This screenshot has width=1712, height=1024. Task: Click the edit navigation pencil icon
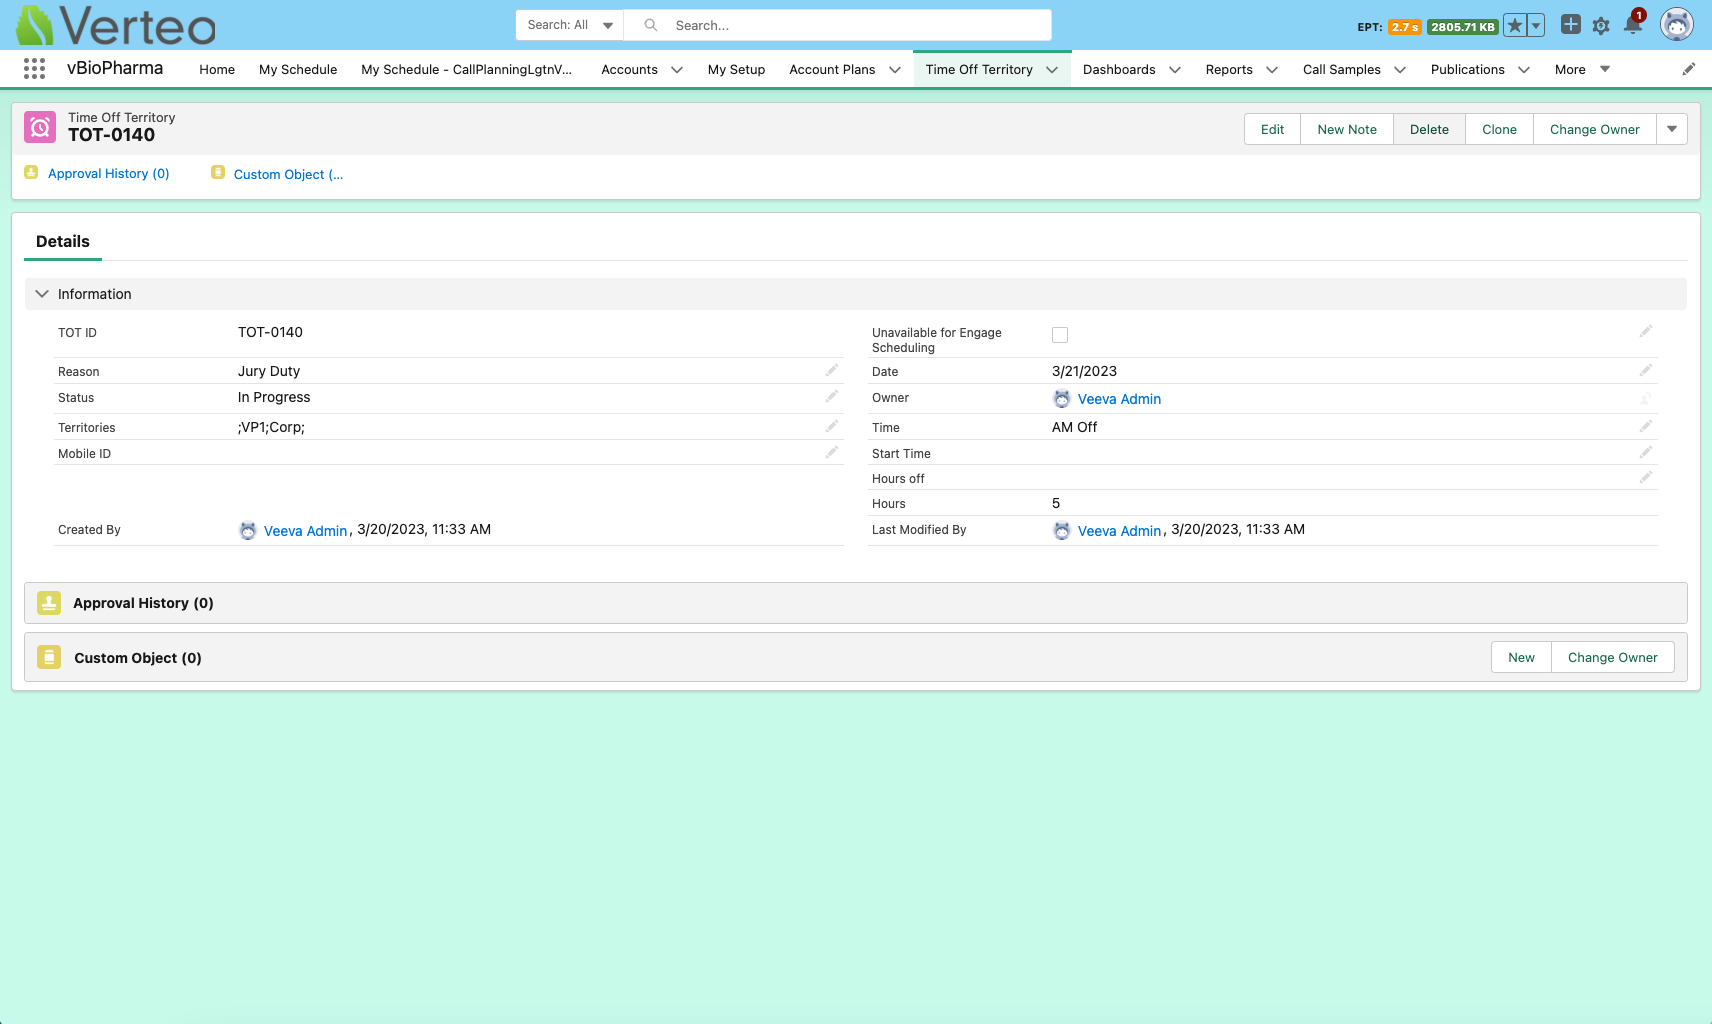point(1688,69)
